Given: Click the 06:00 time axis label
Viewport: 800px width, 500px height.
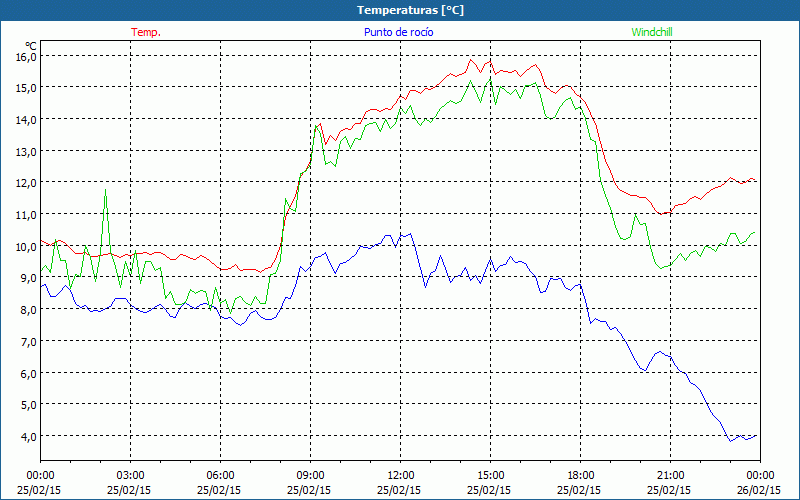Looking at the screenshot, I should pyautogui.click(x=220, y=476).
